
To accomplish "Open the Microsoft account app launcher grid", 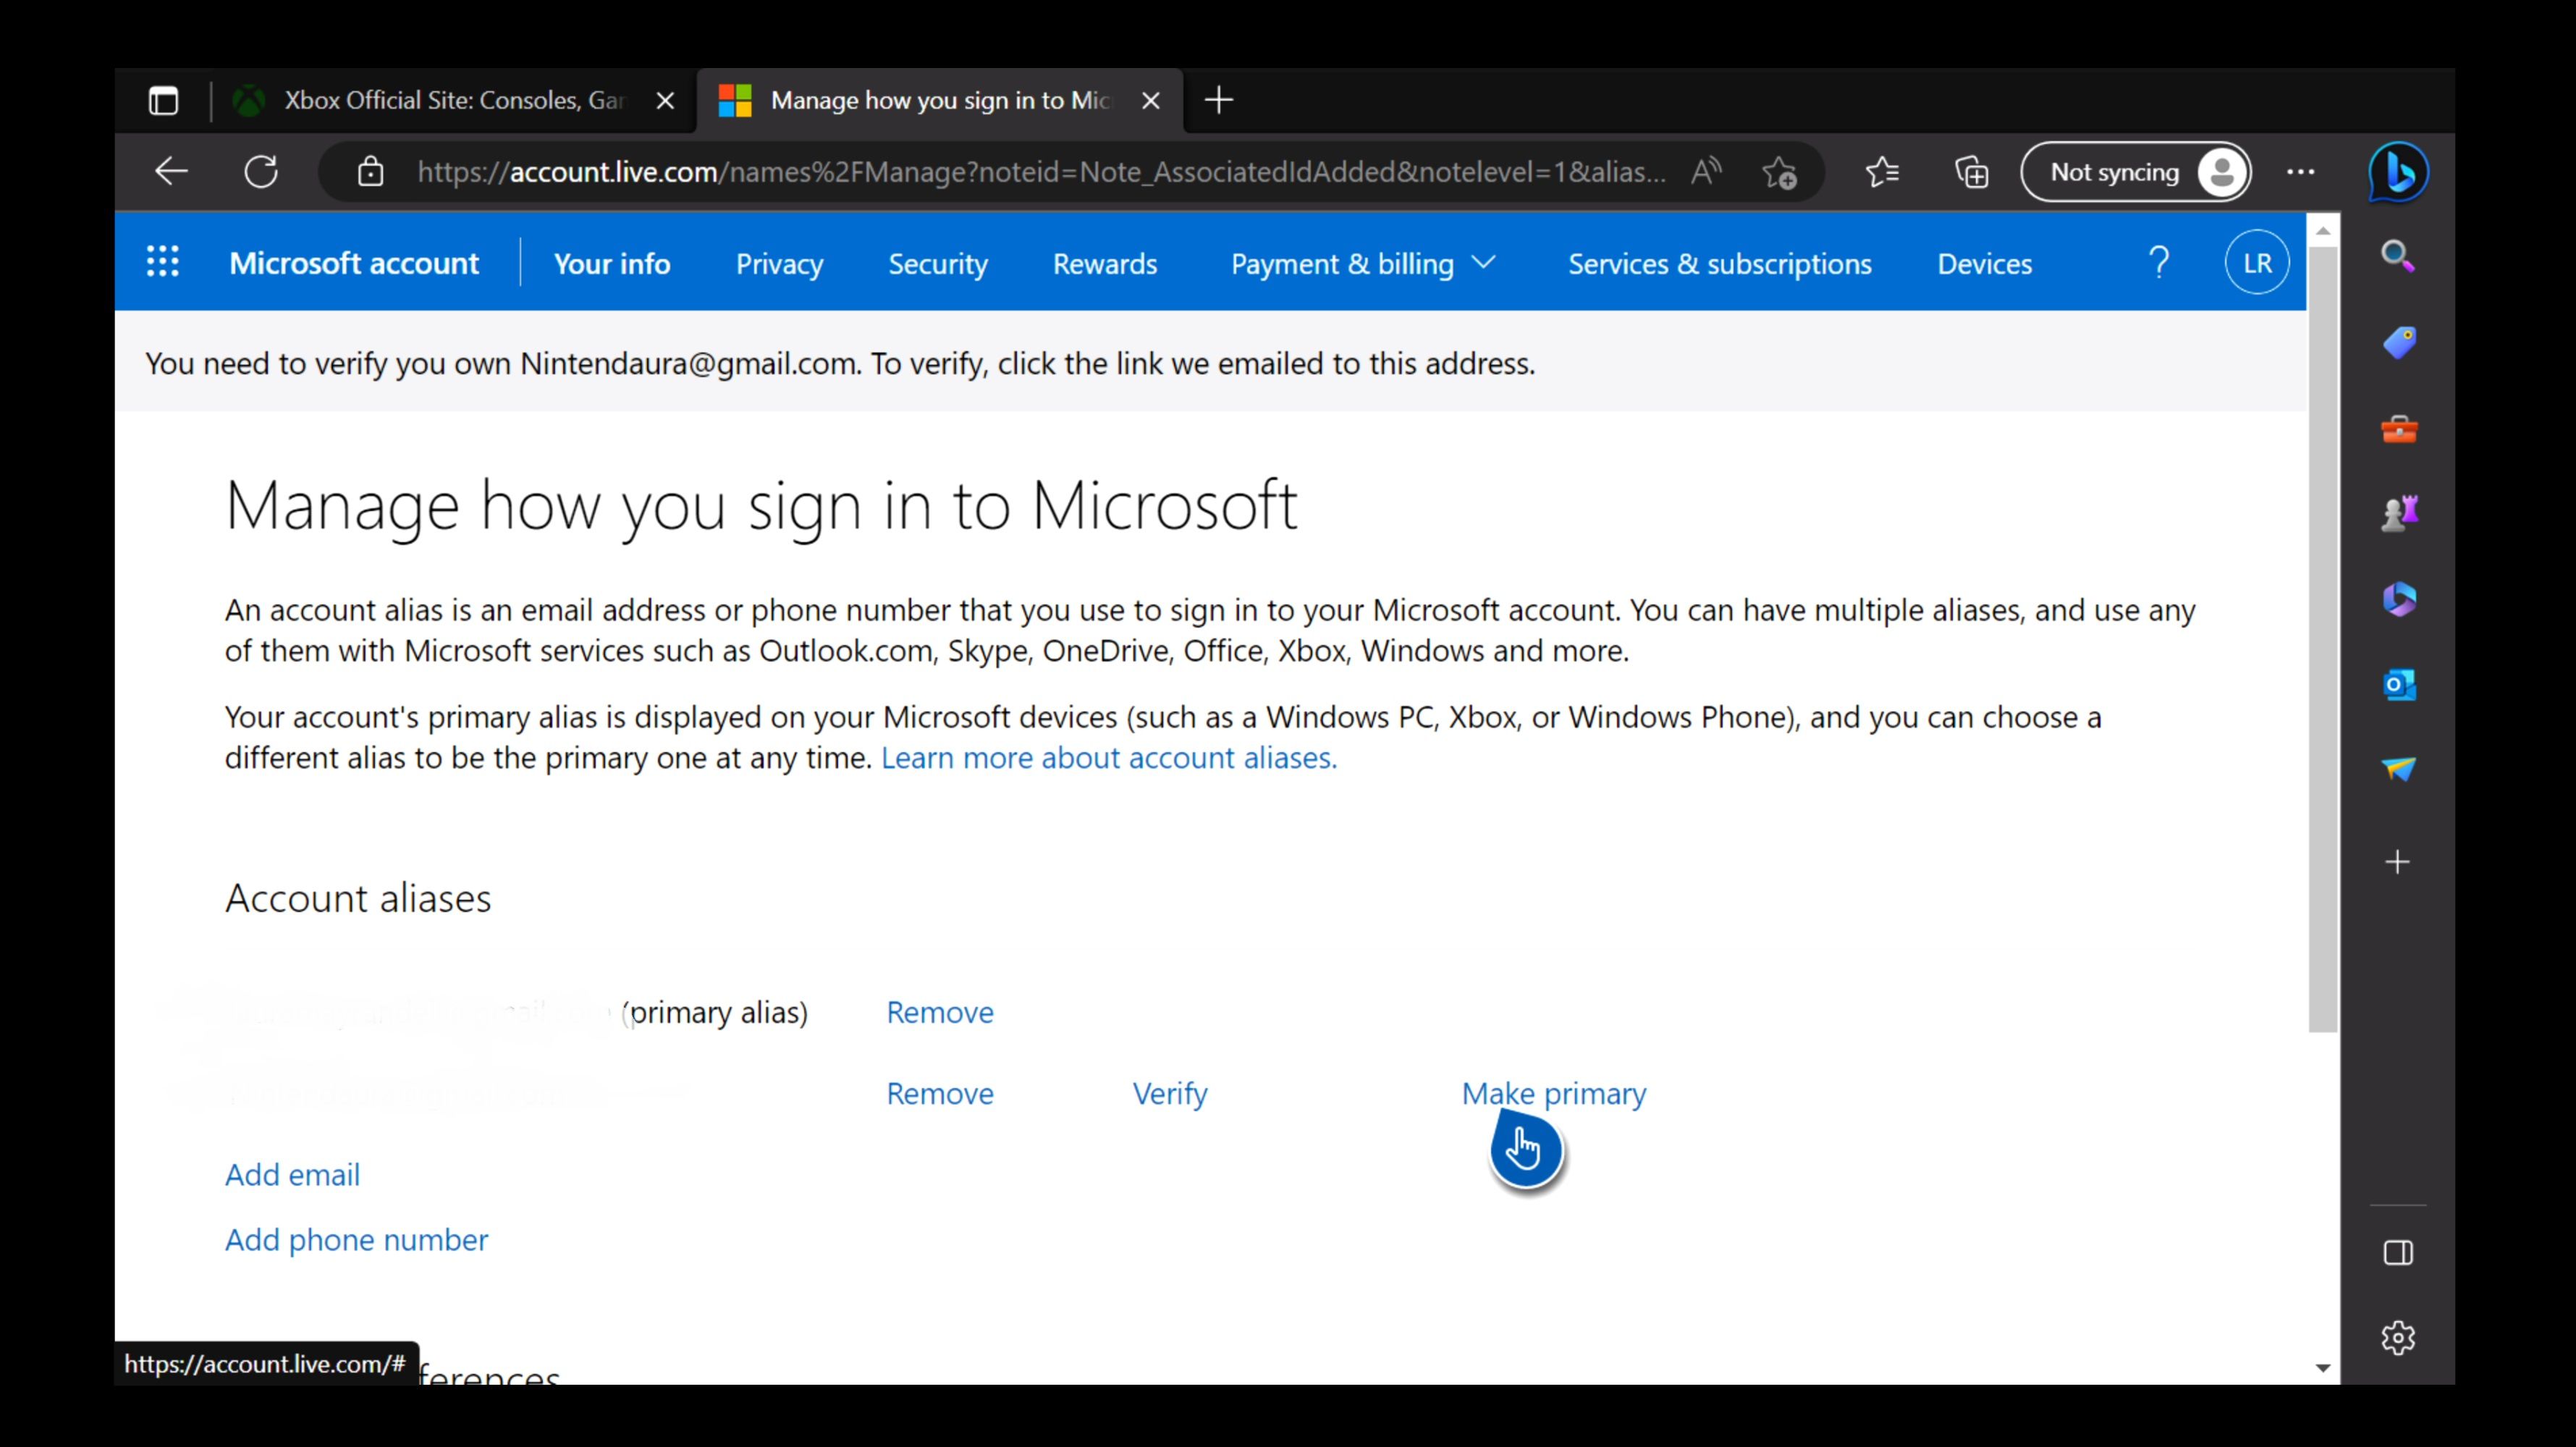I will click(x=162, y=262).
